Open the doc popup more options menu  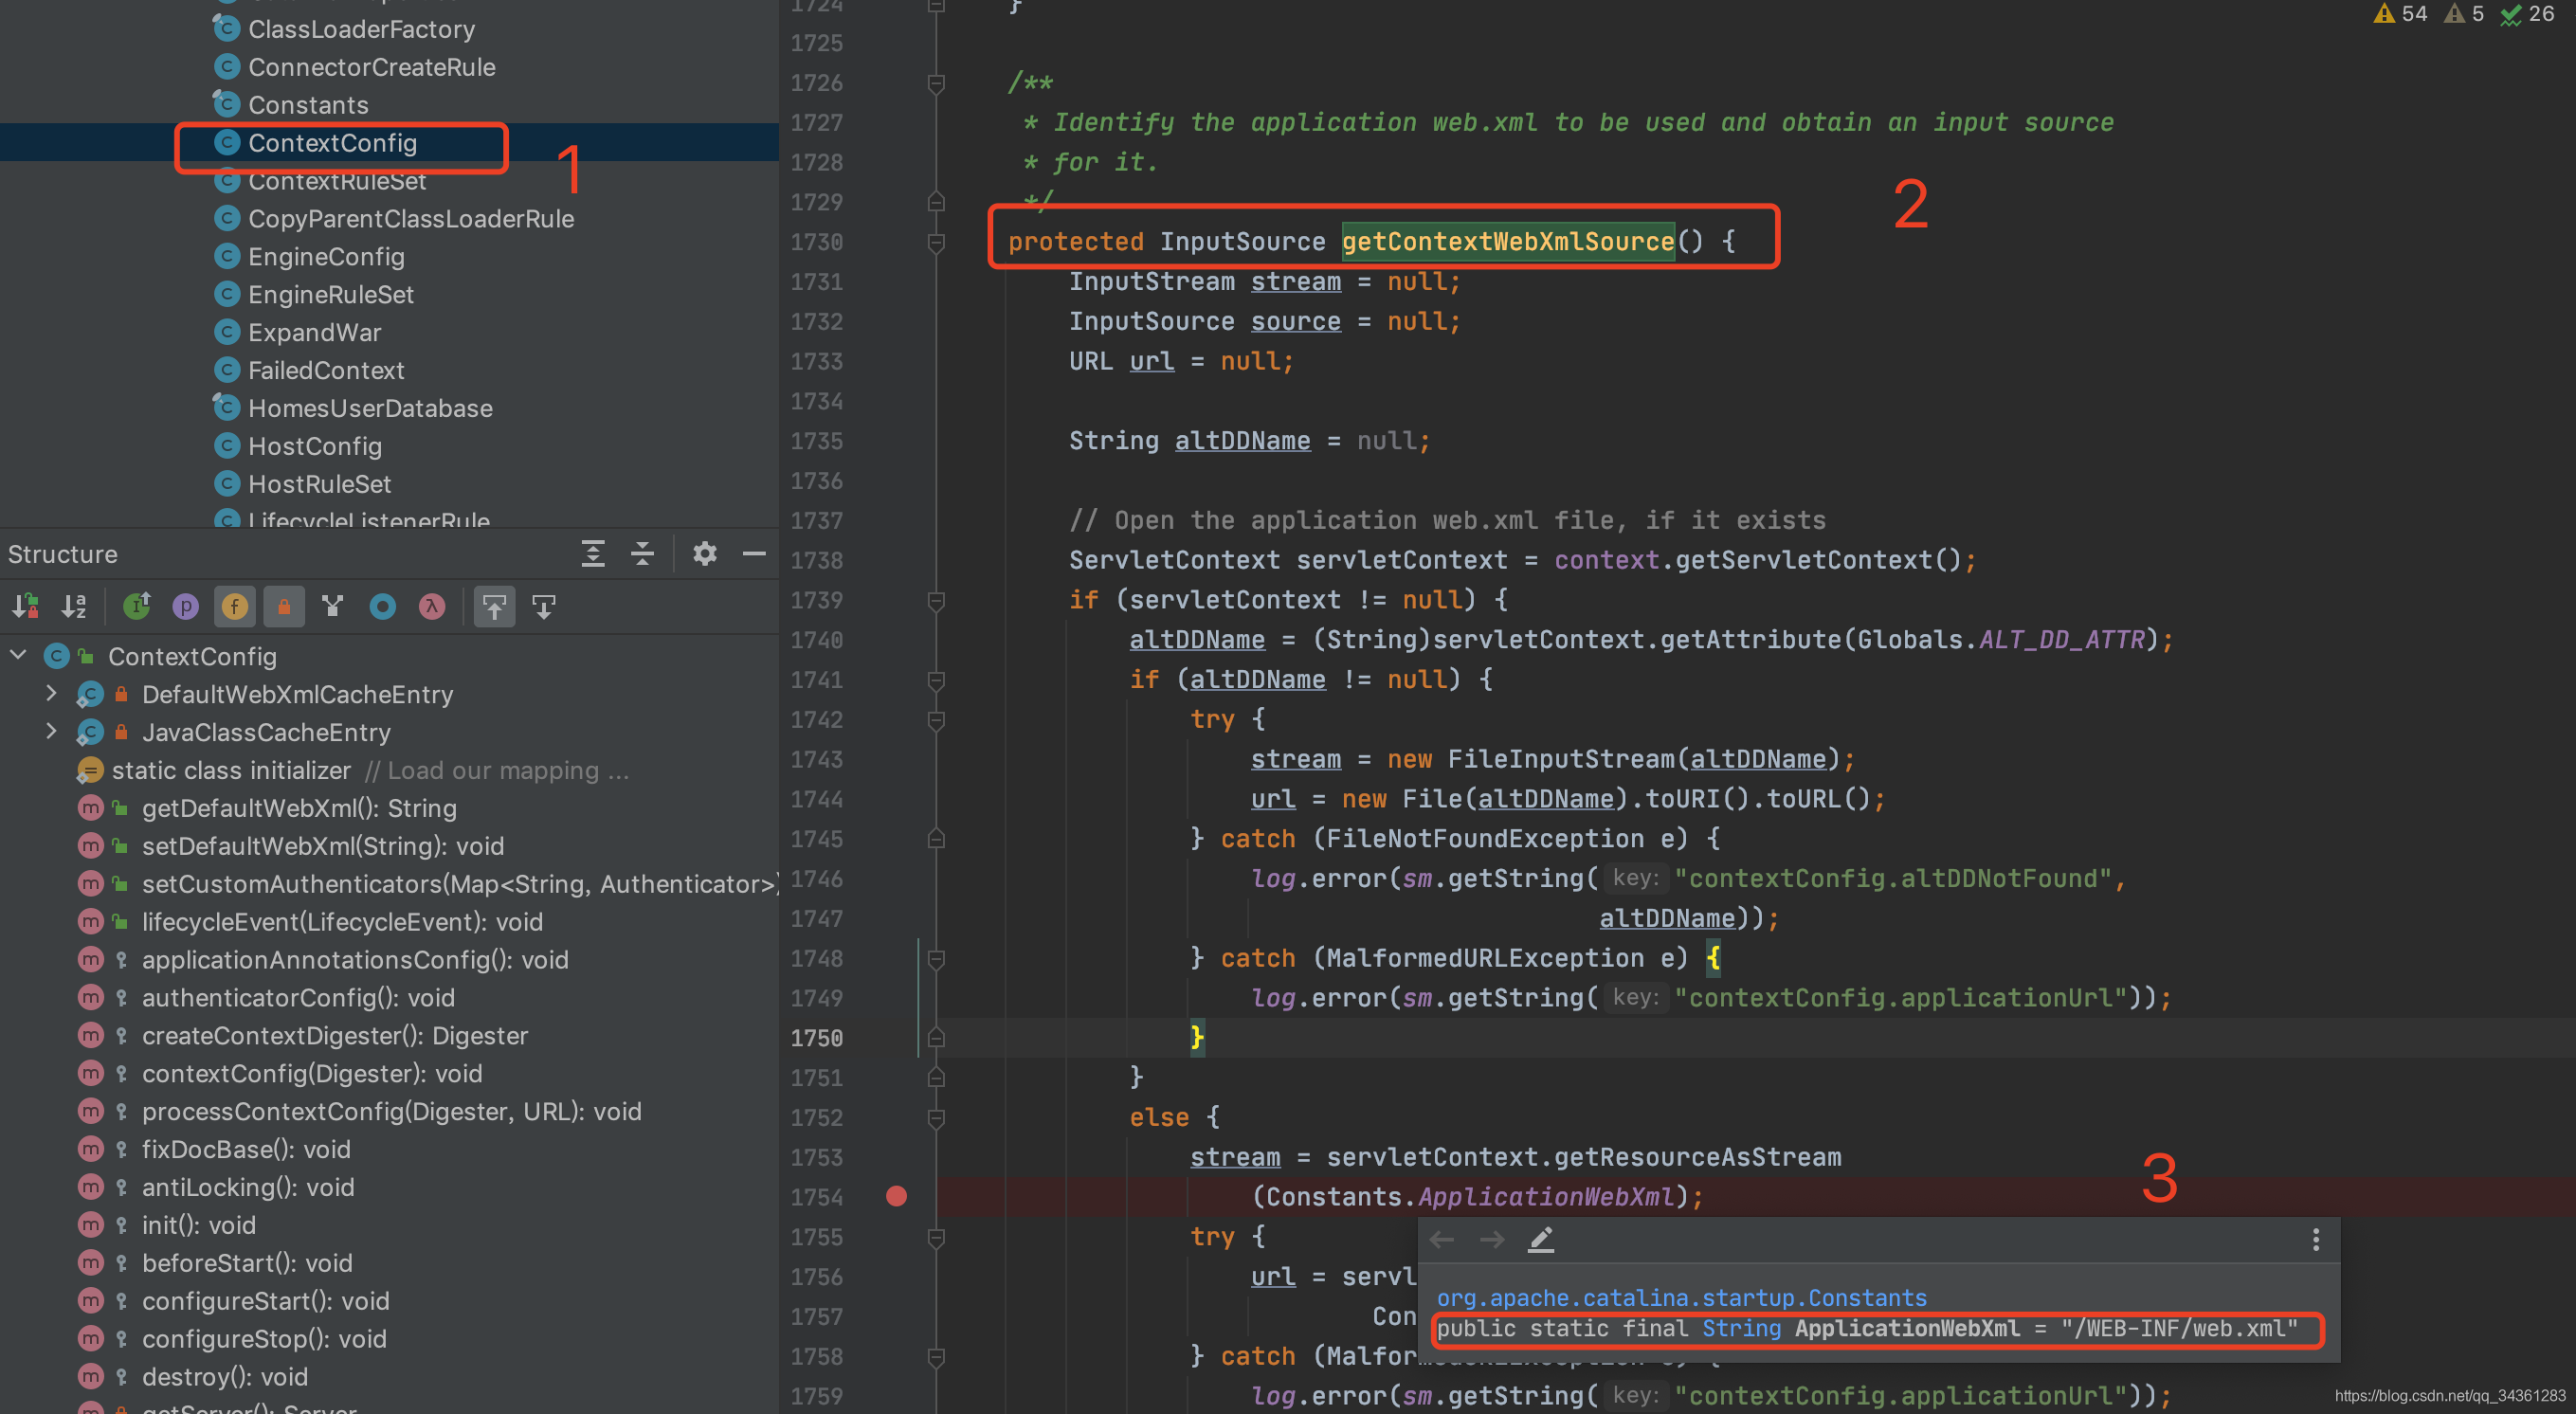(x=2316, y=1240)
